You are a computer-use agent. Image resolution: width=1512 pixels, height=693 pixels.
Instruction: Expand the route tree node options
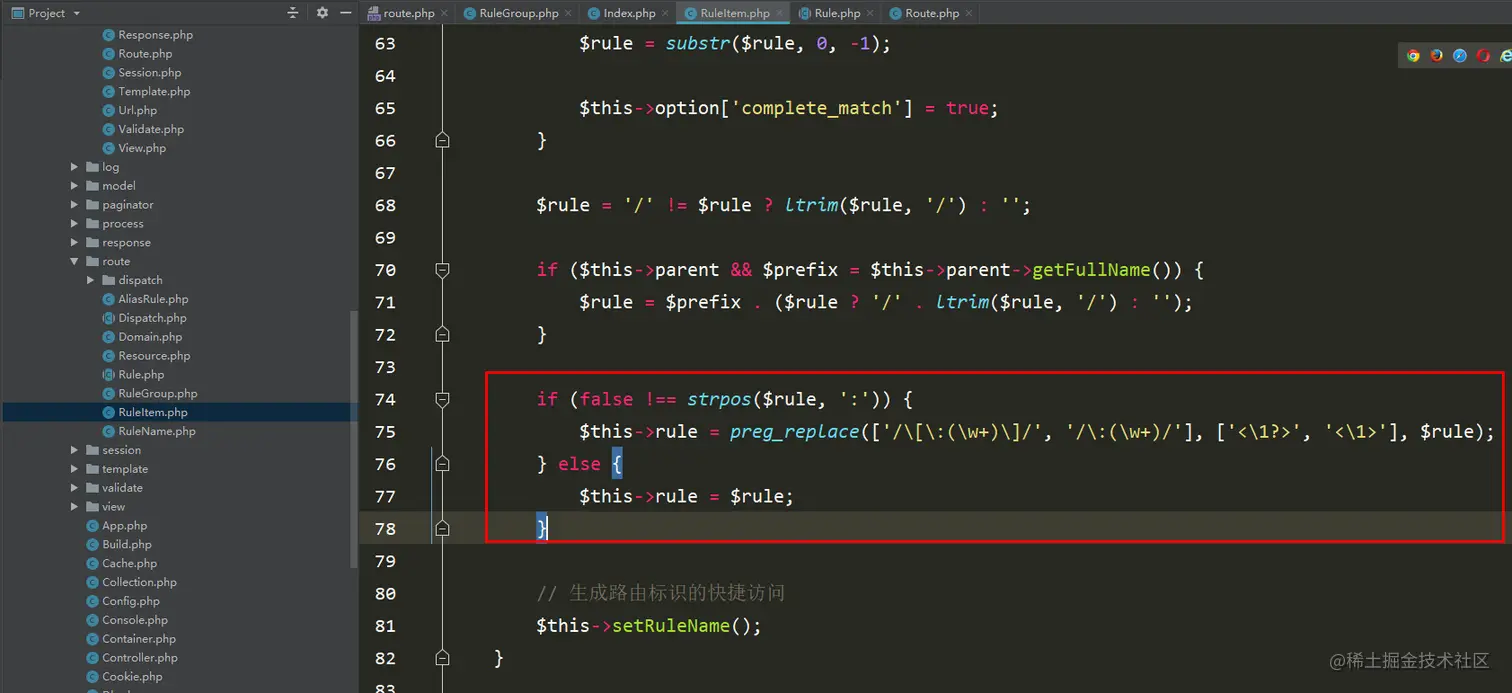click(x=74, y=261)
